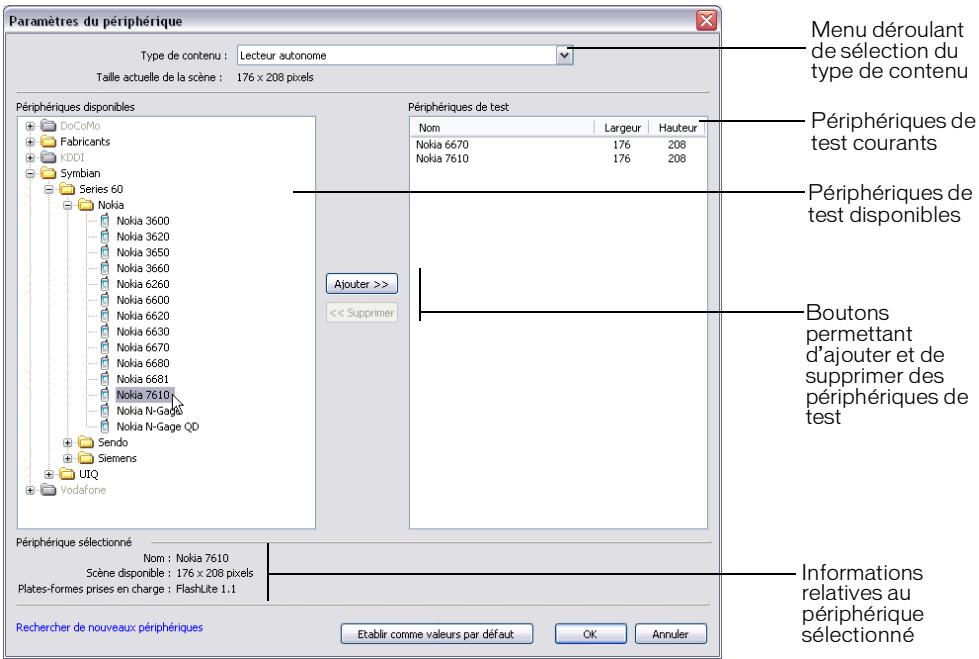Viewport: 979px width, 659px height.
Task: Click the Series 60 folder icon
Action: tap(67, 189)
